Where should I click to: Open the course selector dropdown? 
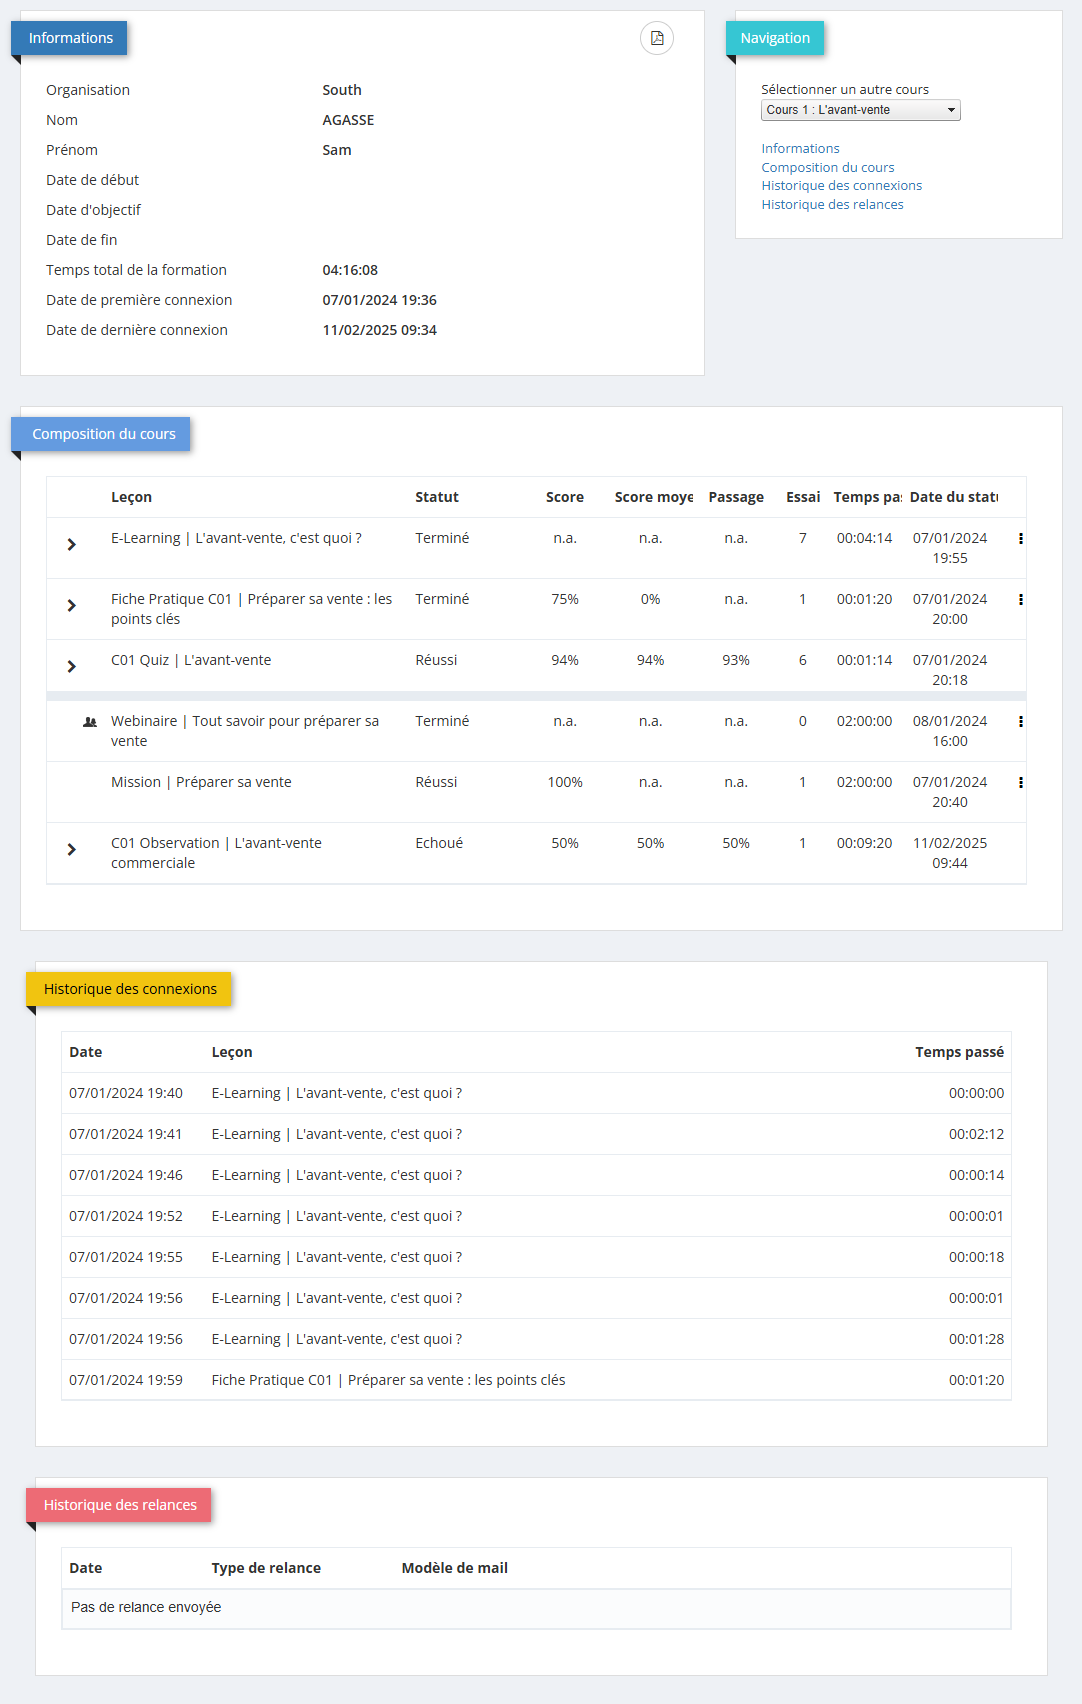coord(860,110)
